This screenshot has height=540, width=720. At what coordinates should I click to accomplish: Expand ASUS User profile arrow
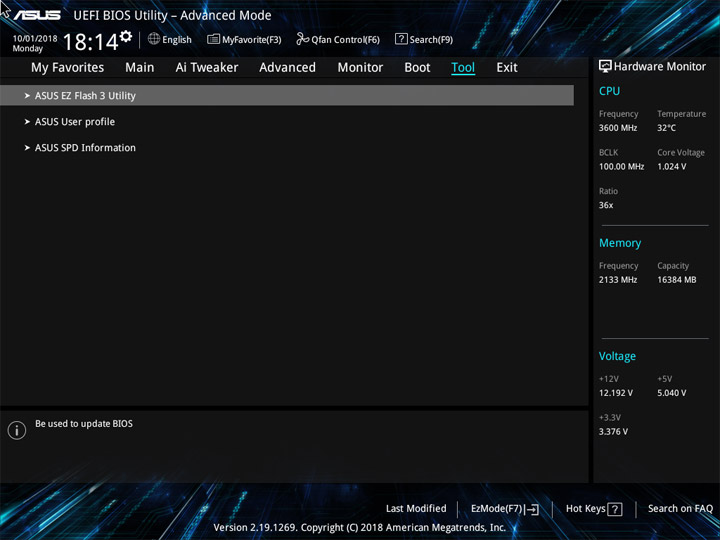[x=27, y=122]
